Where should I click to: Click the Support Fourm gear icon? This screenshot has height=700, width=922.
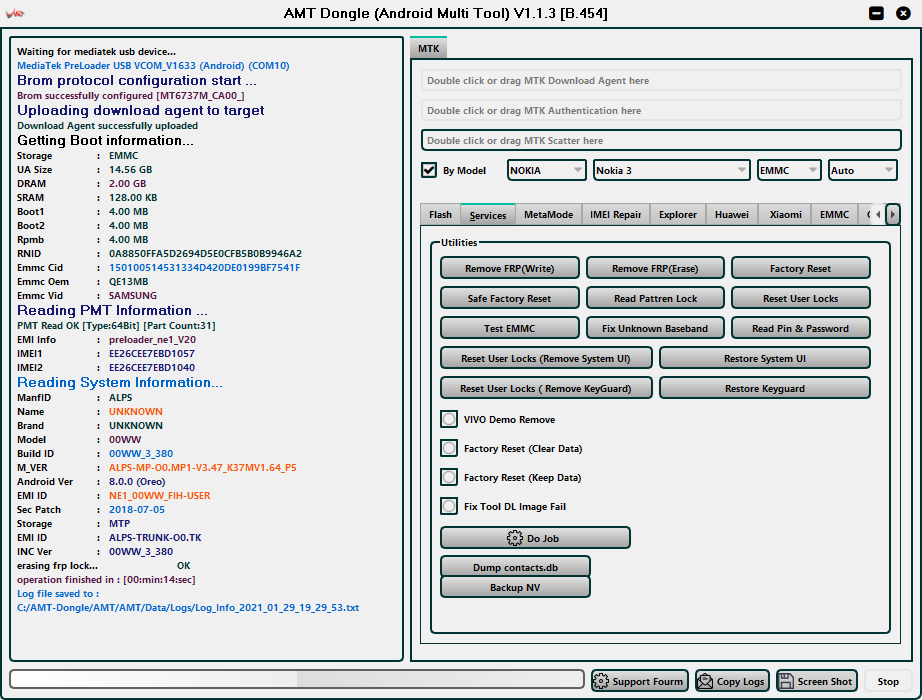601,681
